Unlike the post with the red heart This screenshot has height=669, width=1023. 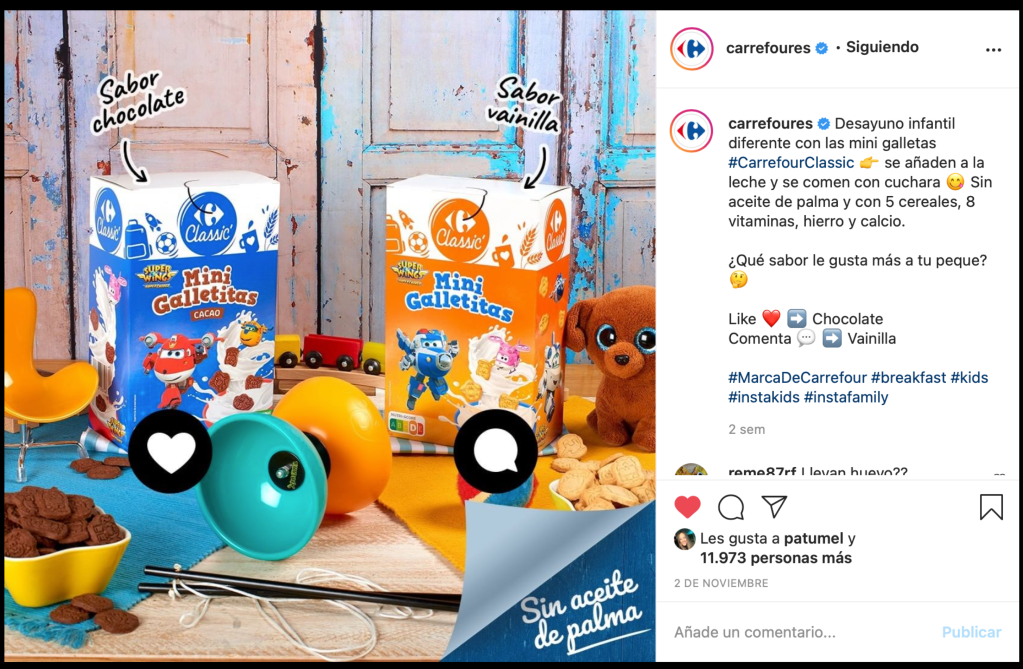coord(687,506)
